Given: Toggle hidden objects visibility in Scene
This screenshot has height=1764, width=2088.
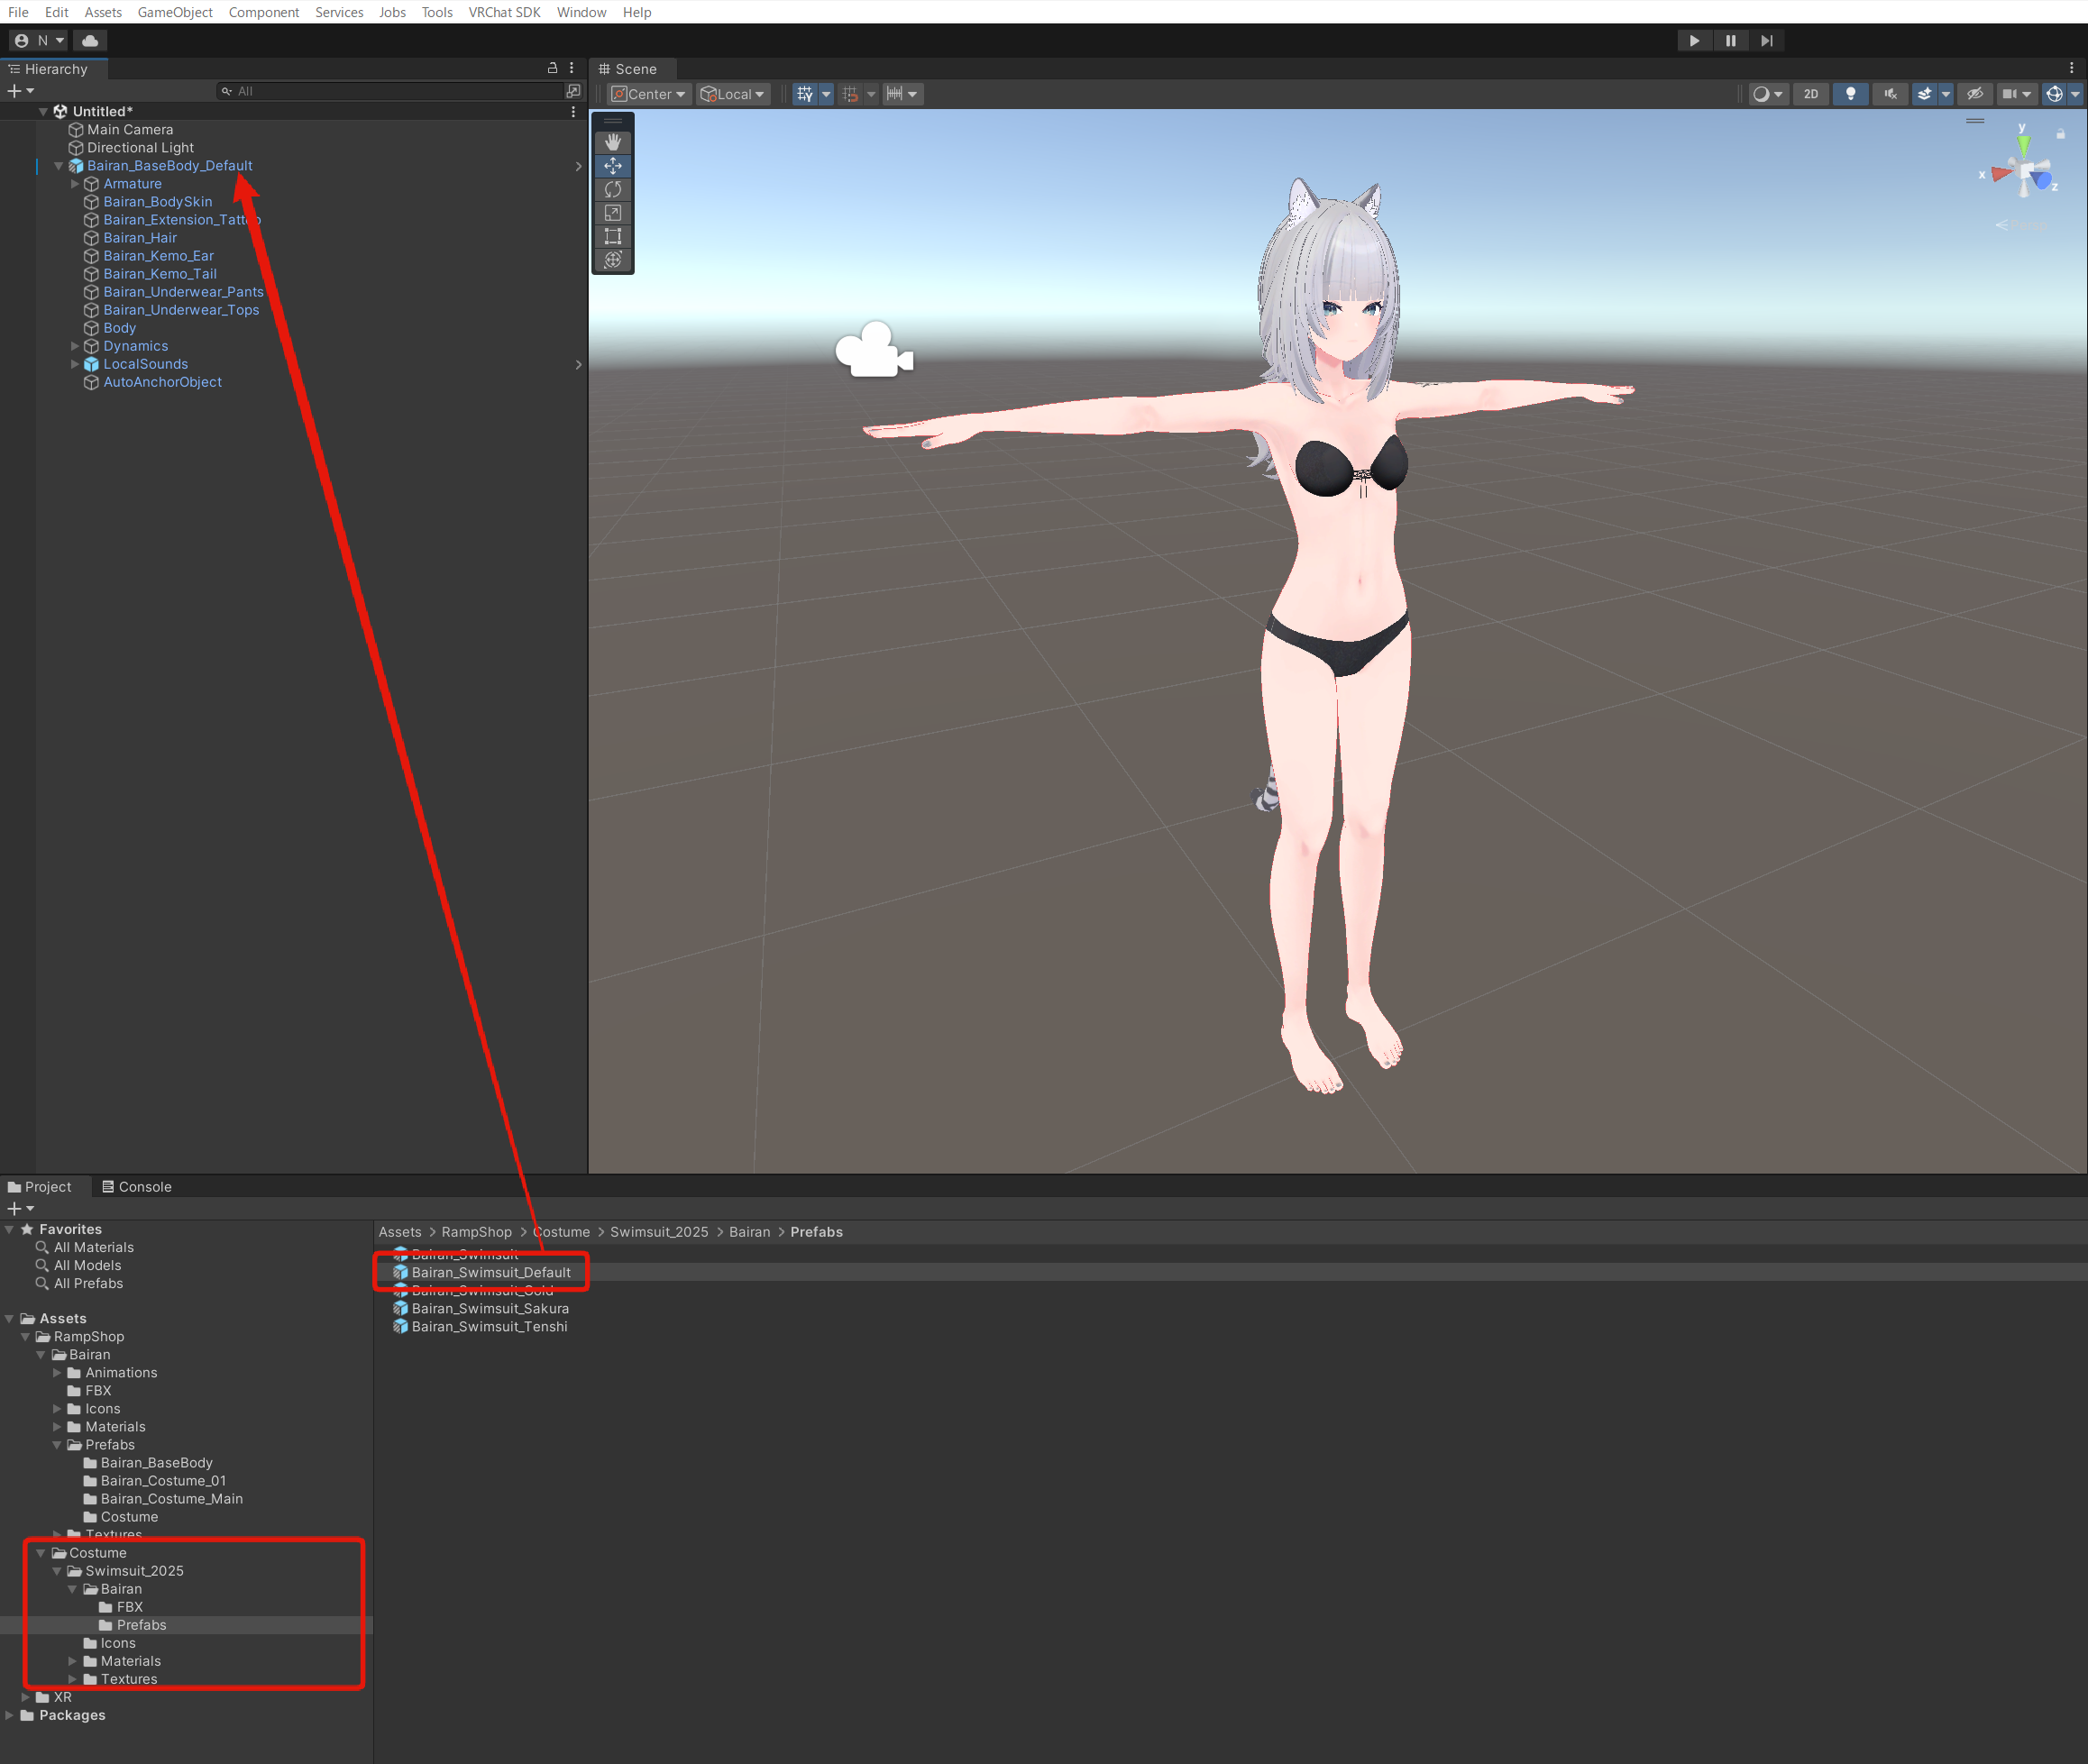Looking at the screenshot, I should (1974, 94).
